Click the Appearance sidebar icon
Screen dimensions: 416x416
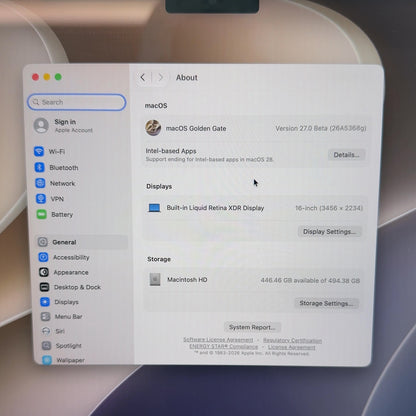click(x=44, y=272)
